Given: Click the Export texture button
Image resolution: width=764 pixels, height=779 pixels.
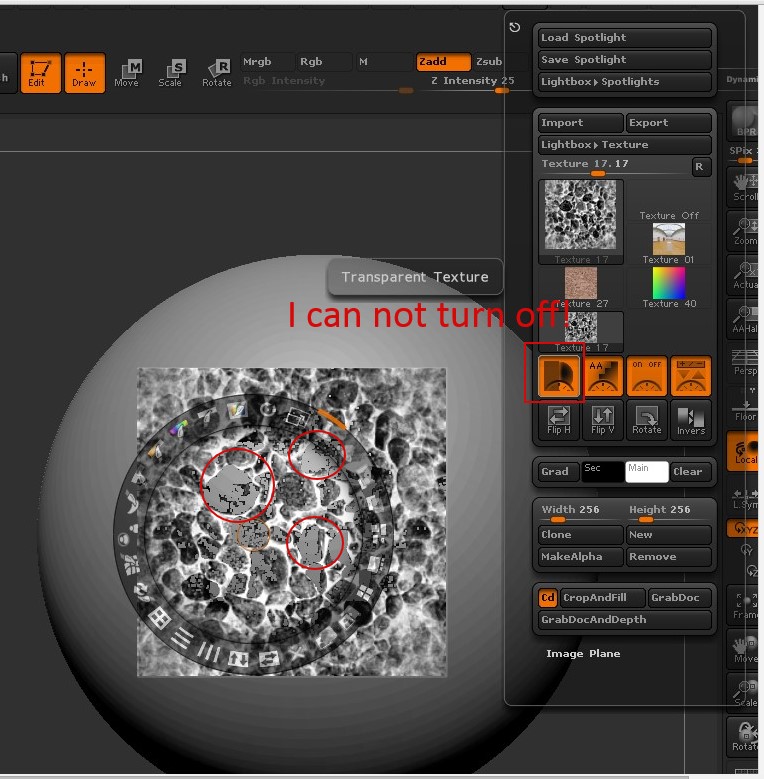Looking at the screenshot, I should [x=669, y=123].
